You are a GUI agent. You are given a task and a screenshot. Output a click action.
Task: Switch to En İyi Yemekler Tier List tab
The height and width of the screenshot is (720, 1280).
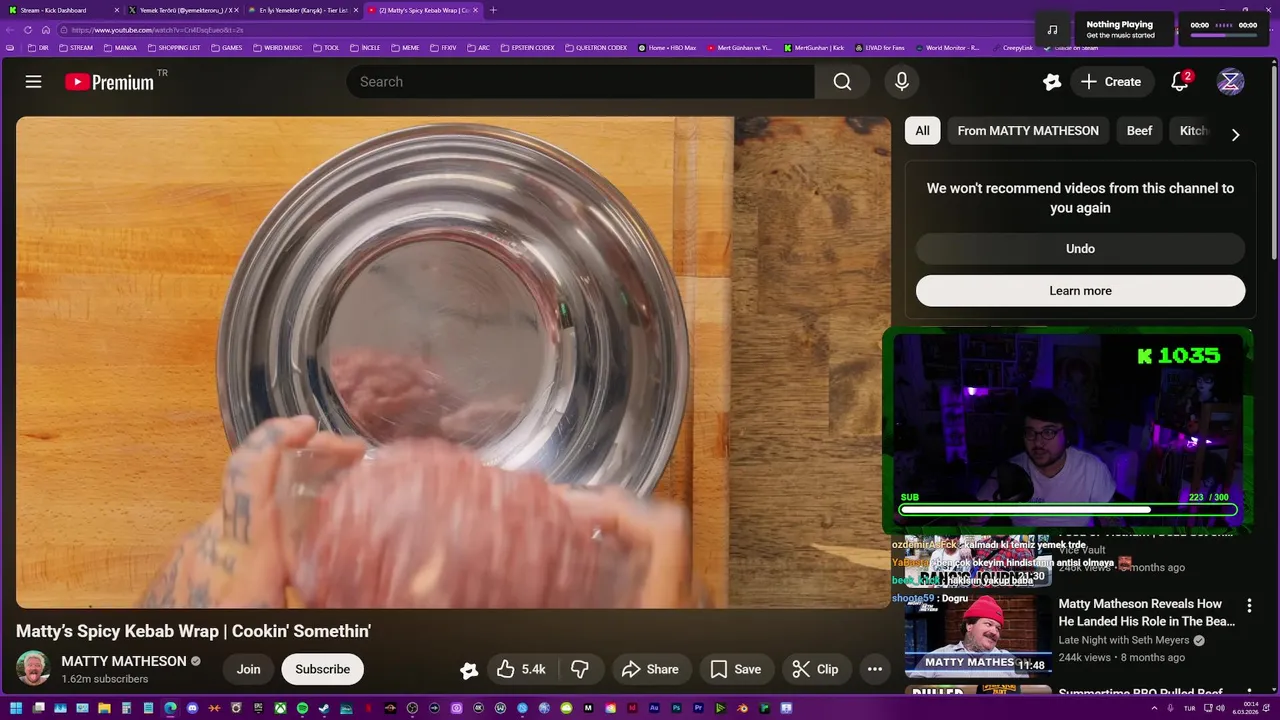[302, 10]
